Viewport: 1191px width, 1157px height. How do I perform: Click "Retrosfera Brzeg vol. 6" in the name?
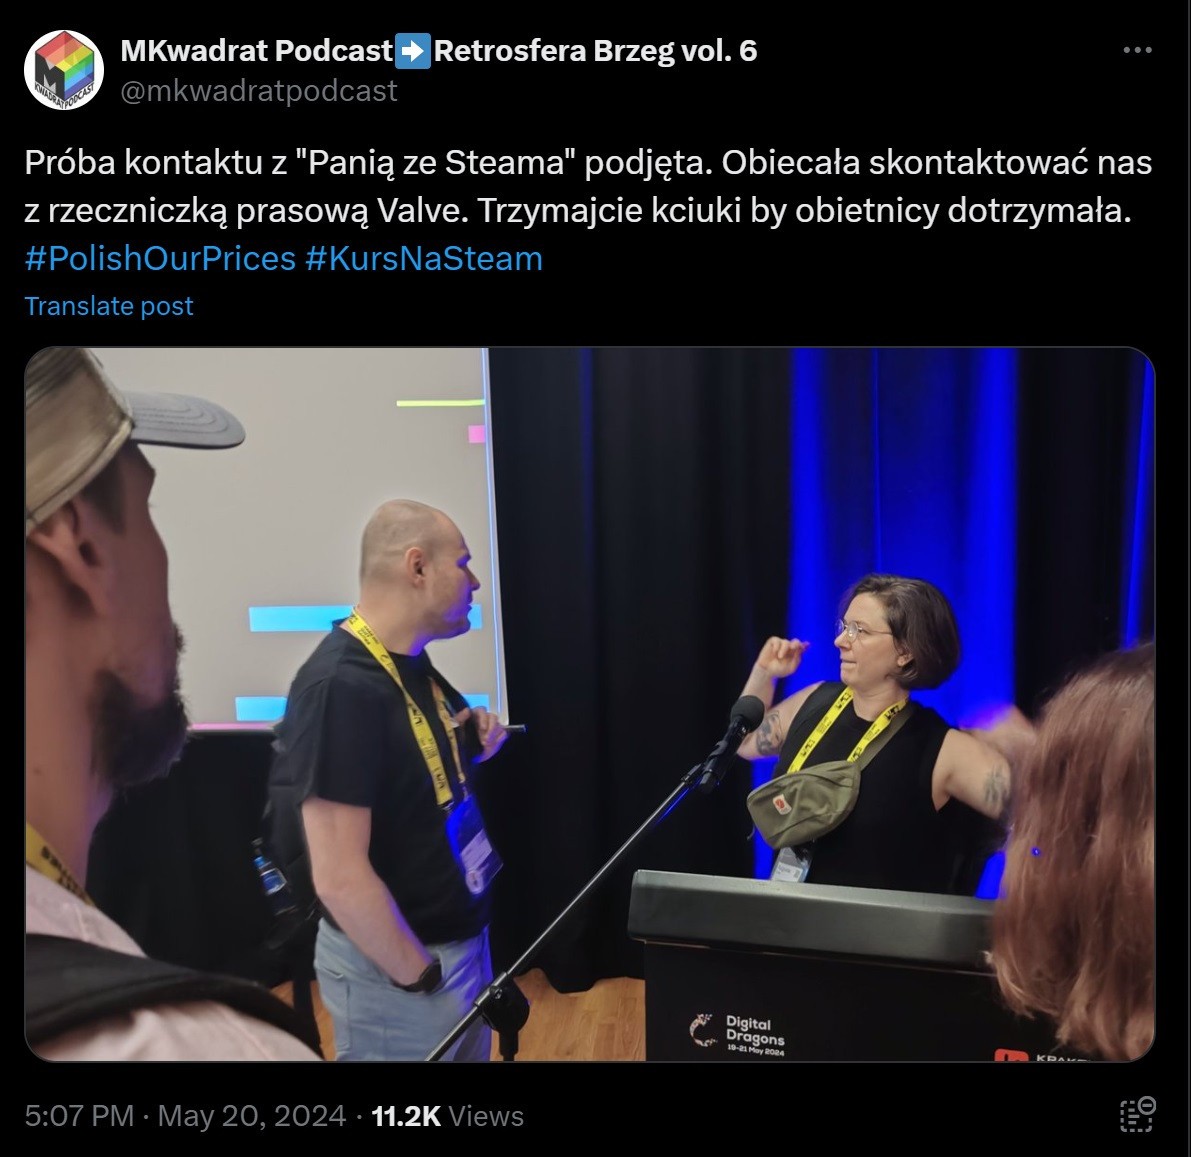coord(596,51)
